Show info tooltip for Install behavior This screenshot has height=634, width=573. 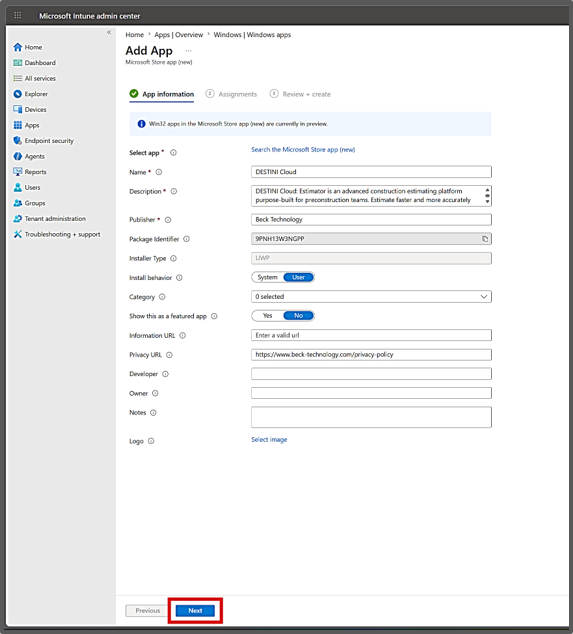click(x=179, y=278)
